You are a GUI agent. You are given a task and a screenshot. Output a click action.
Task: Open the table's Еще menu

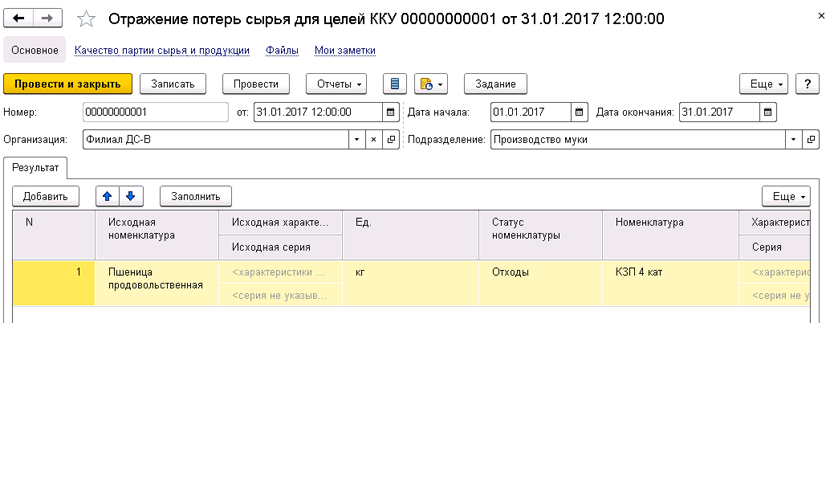click(x=786, y=196)
